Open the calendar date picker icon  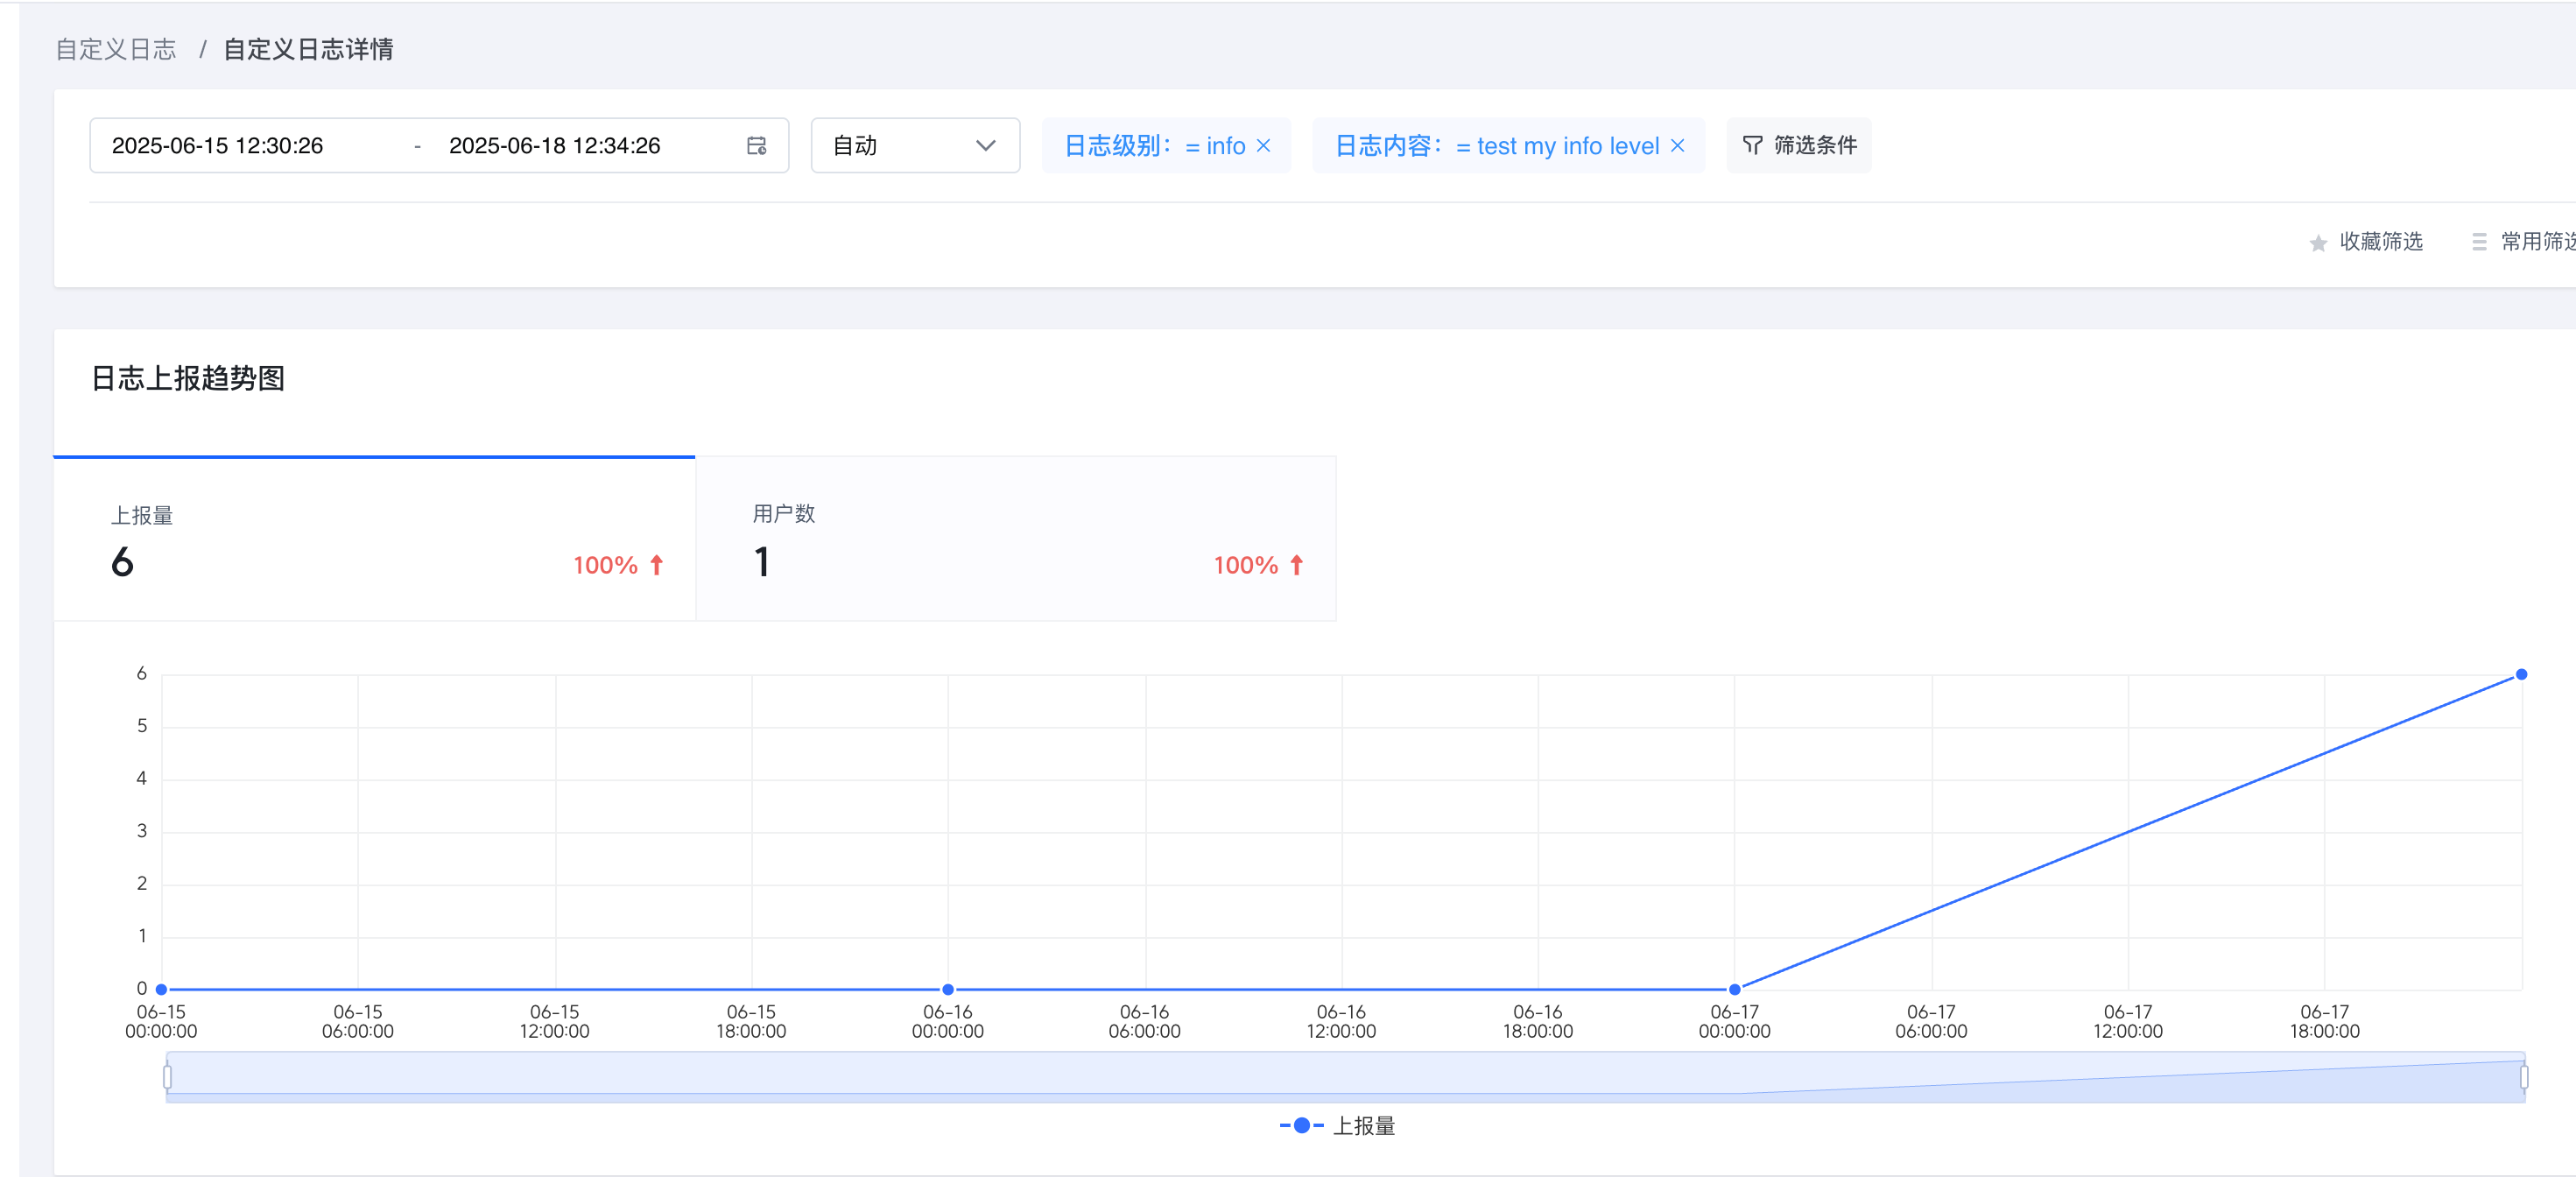pyautogui.click(x=756, y=146)
